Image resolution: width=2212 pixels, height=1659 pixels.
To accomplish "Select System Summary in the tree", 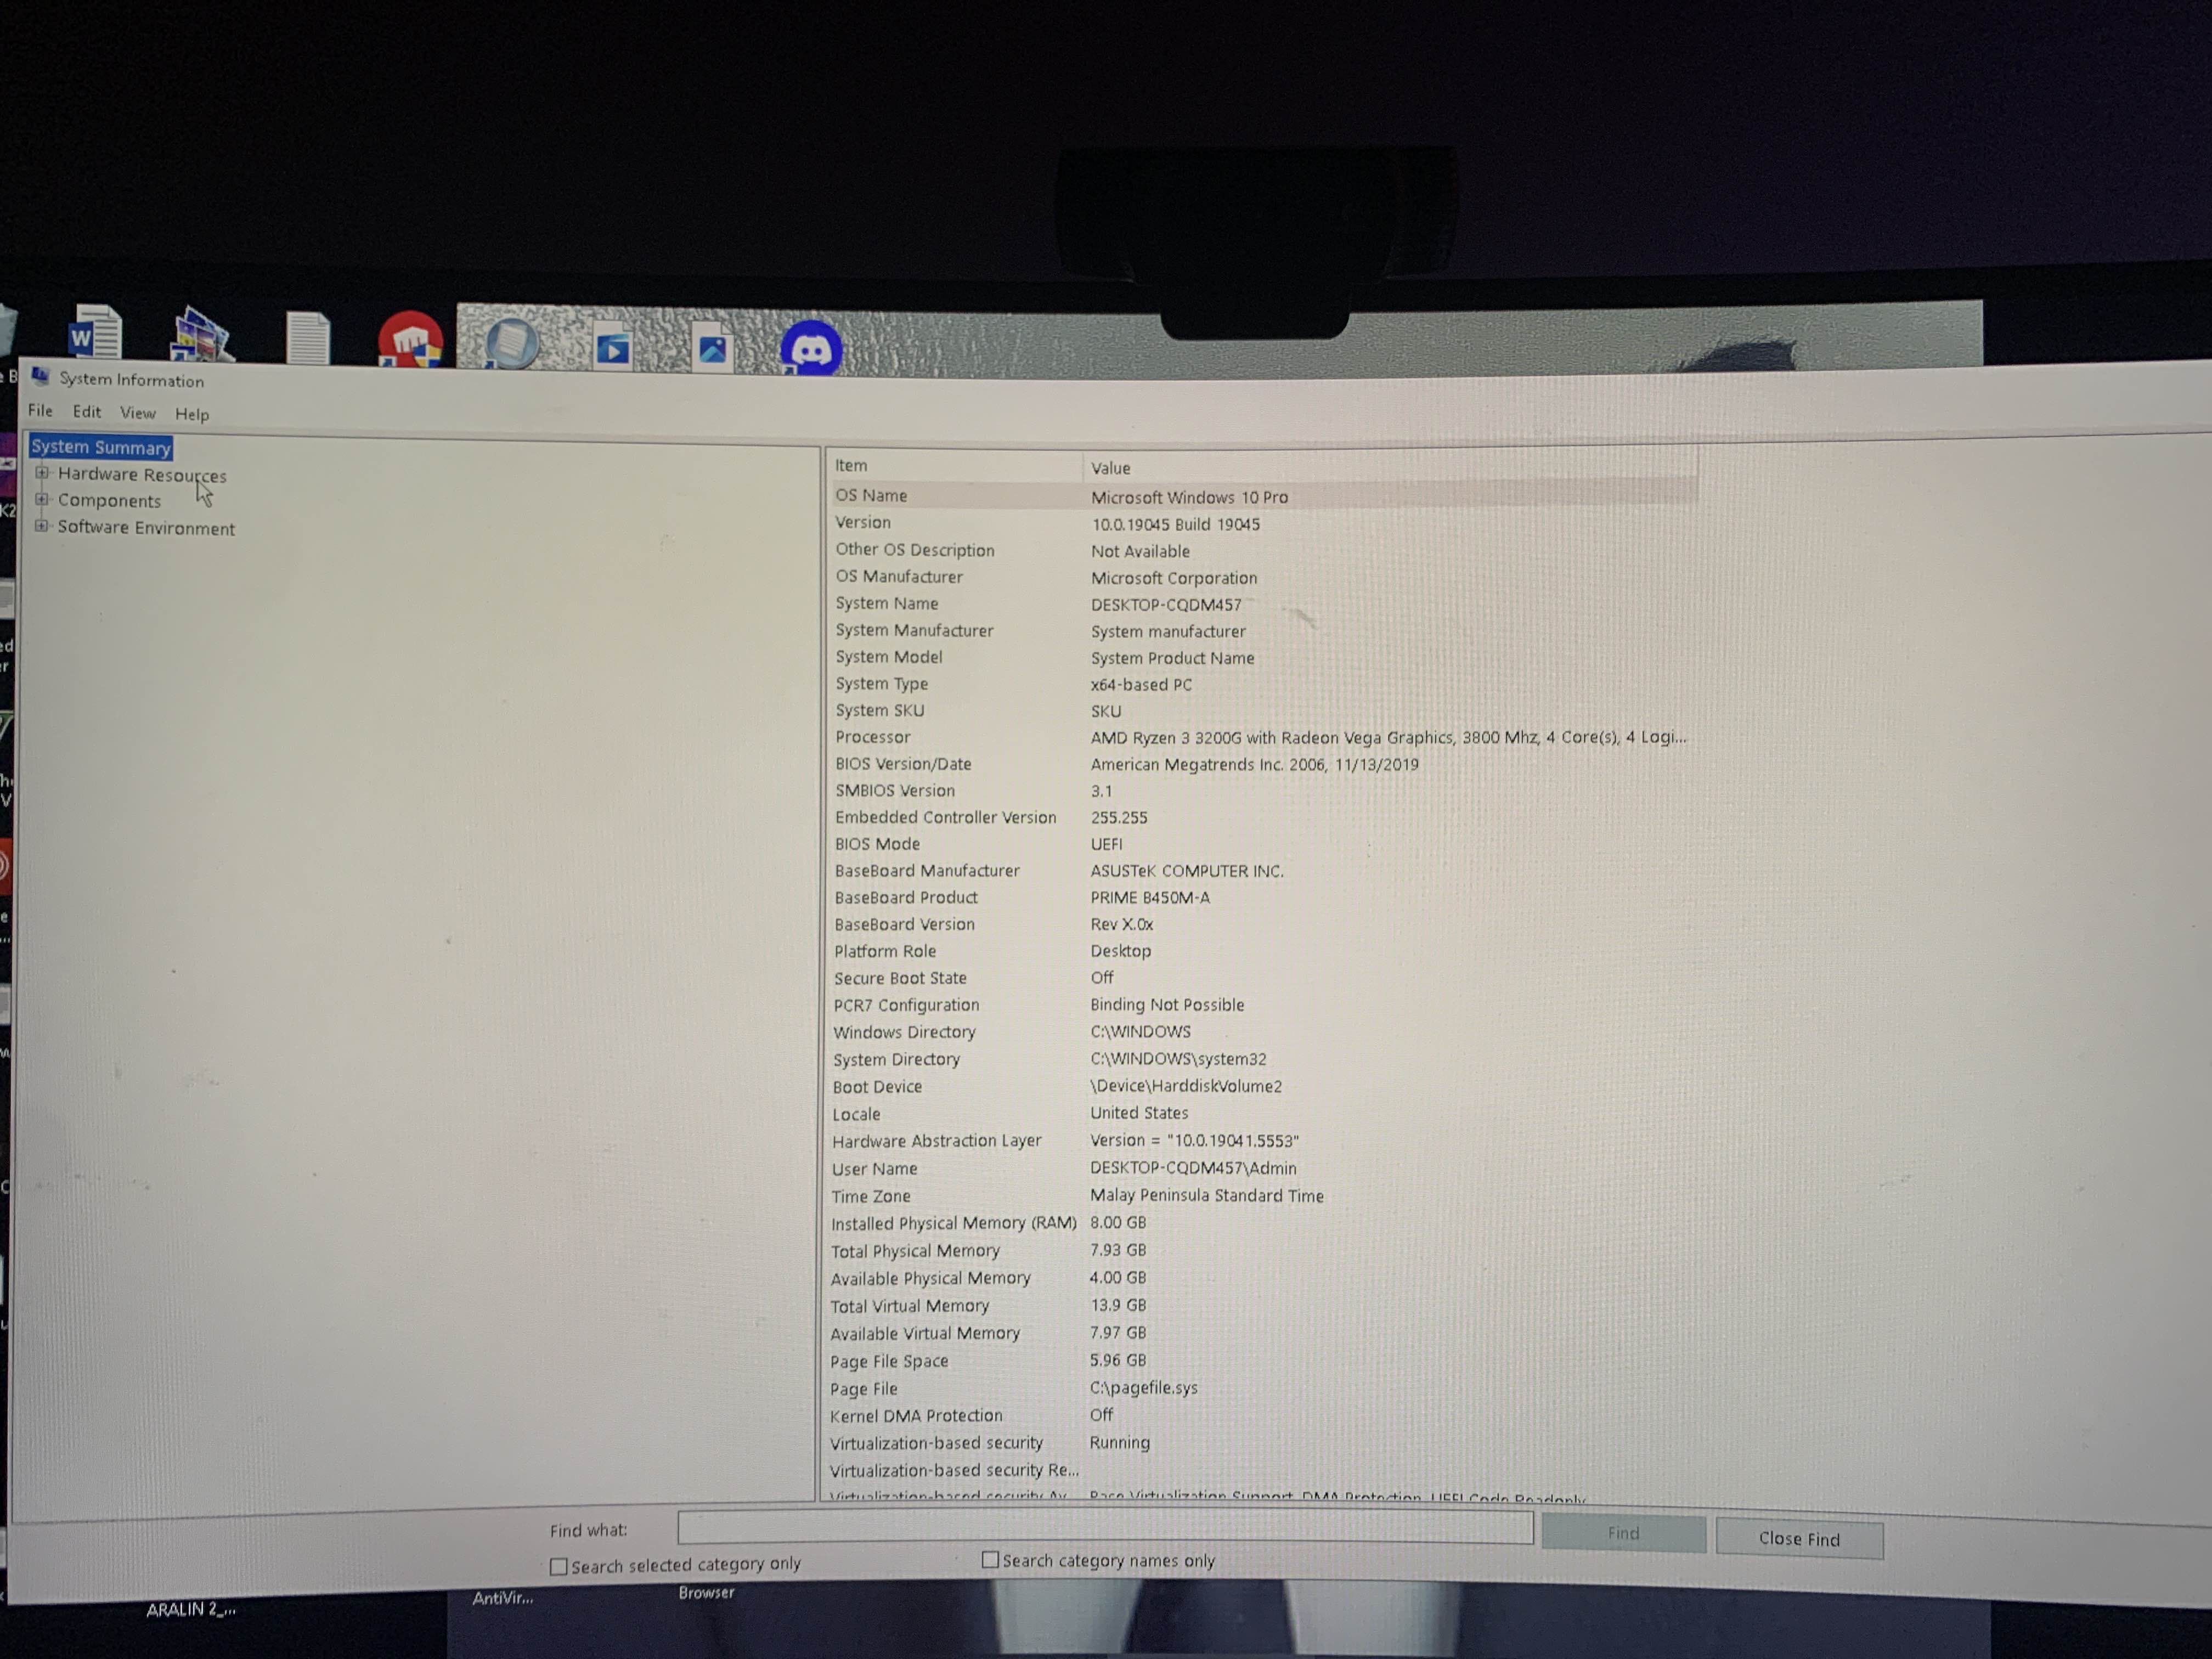I will [101, 447].
